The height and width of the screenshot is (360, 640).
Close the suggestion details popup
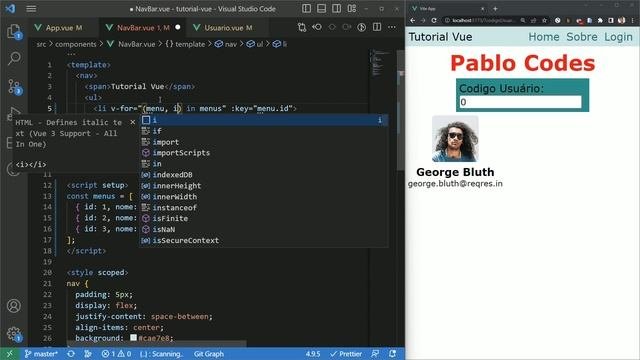pyautogui.click(x=133, y=122)
